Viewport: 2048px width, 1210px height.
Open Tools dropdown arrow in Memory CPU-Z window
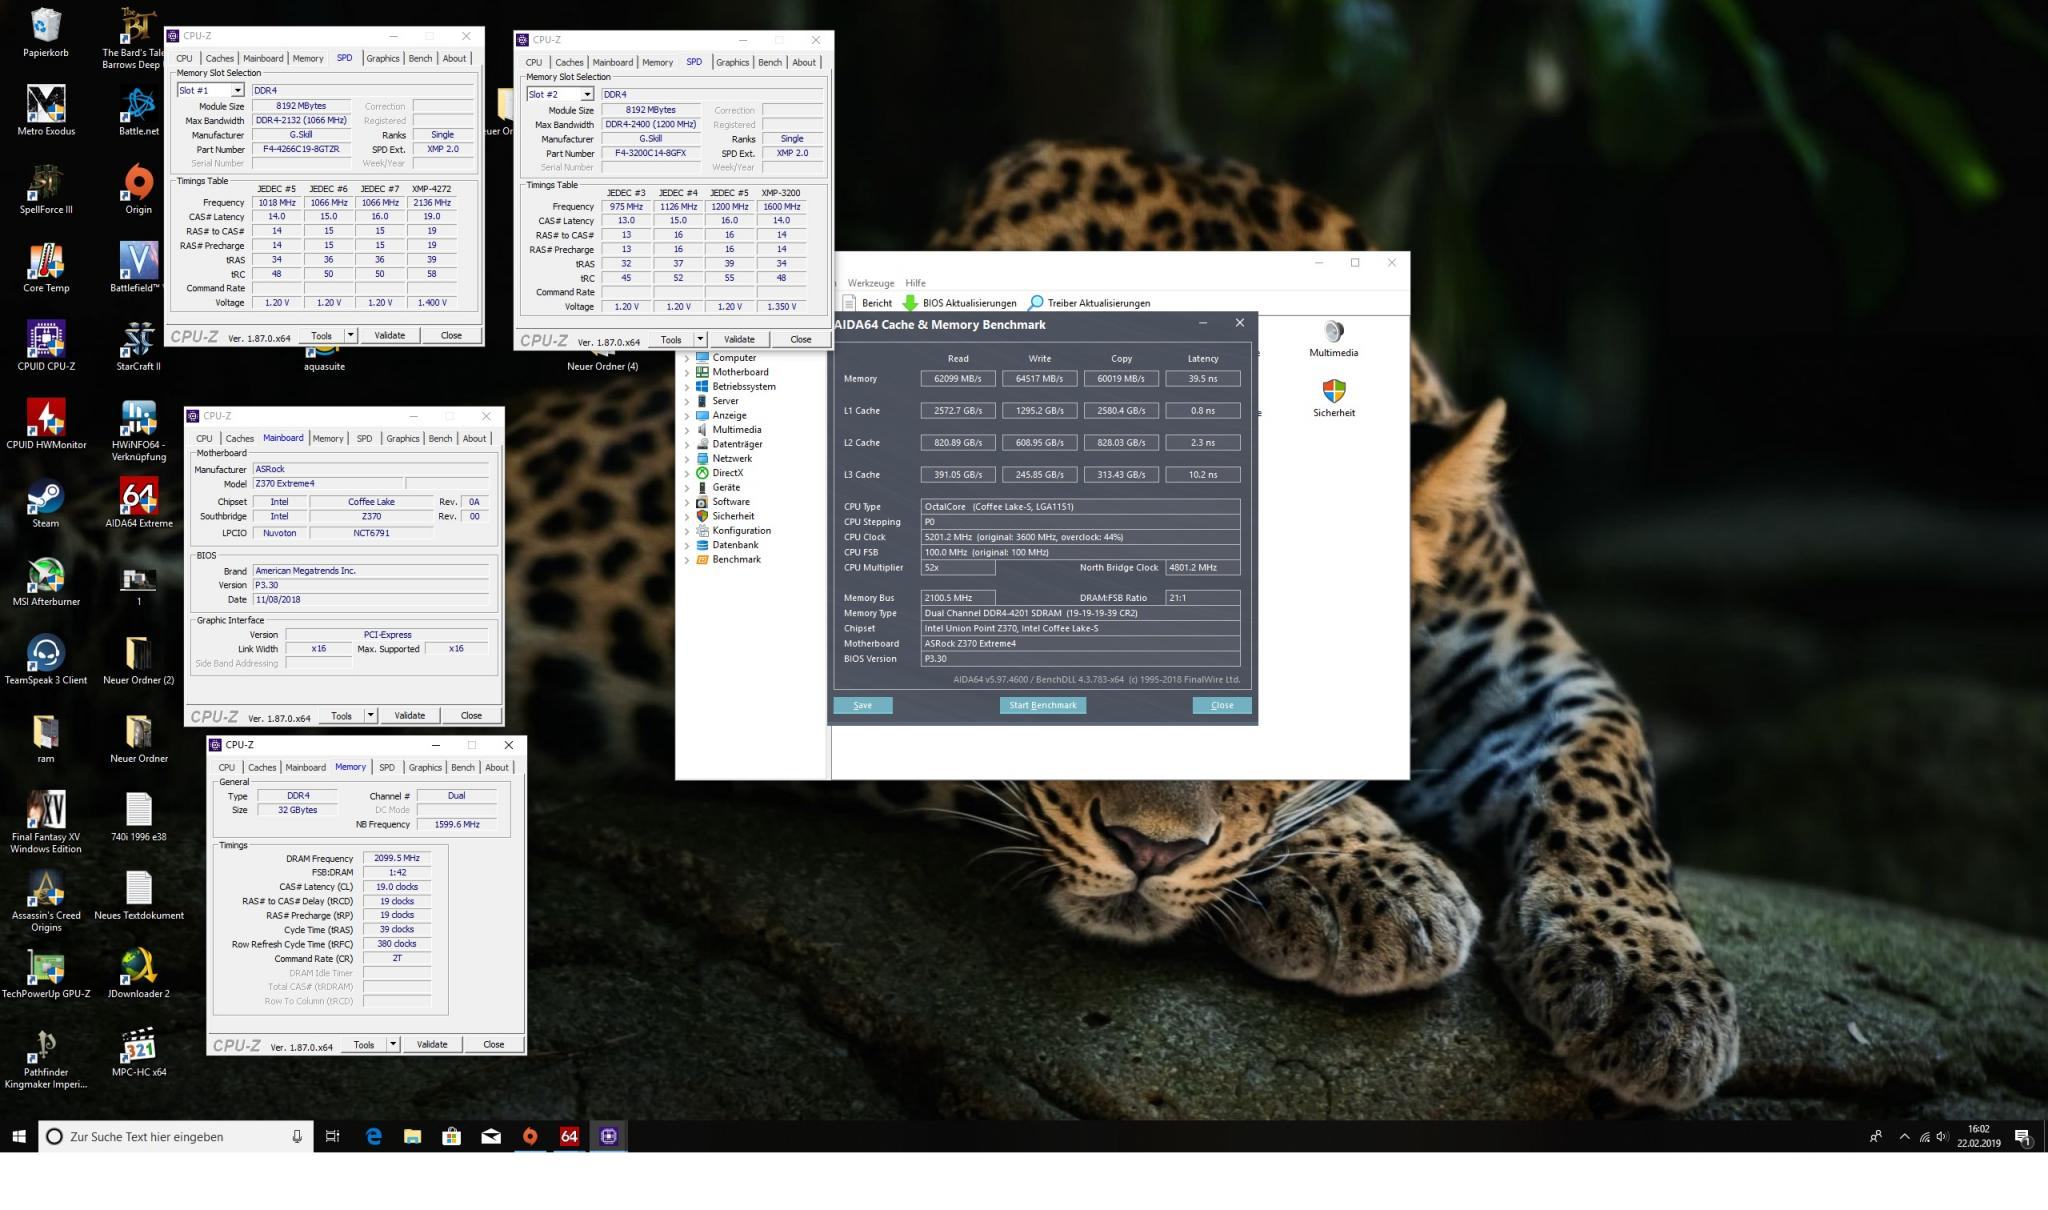click(393, 1044)
